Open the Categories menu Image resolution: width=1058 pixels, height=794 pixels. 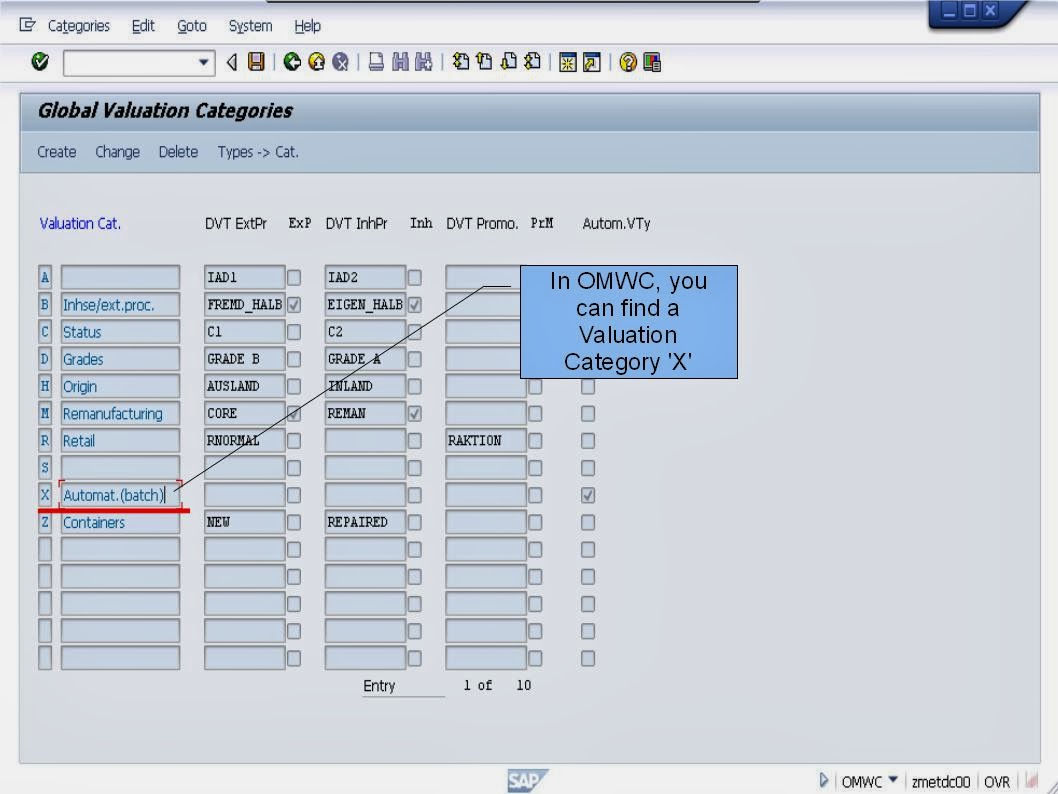(78, 26)
